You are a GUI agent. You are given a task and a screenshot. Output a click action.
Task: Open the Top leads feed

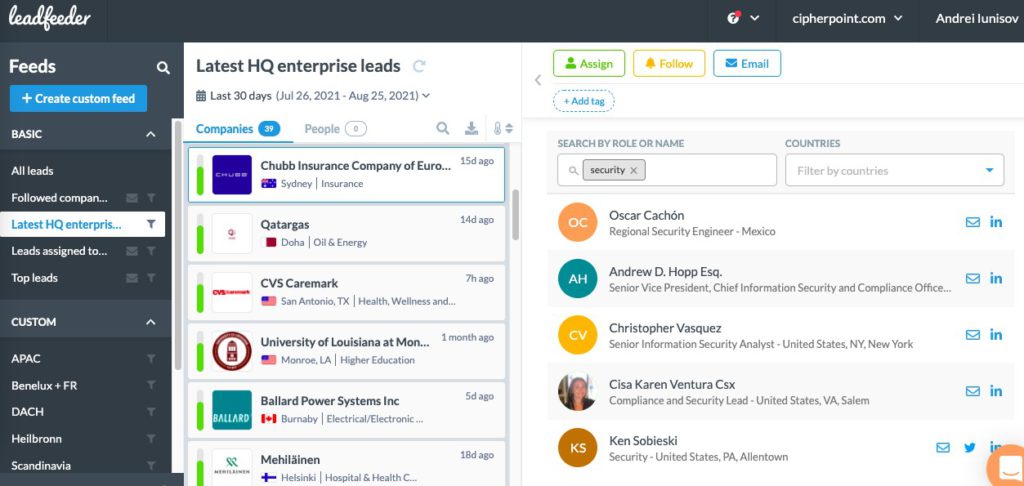point(35,278)
